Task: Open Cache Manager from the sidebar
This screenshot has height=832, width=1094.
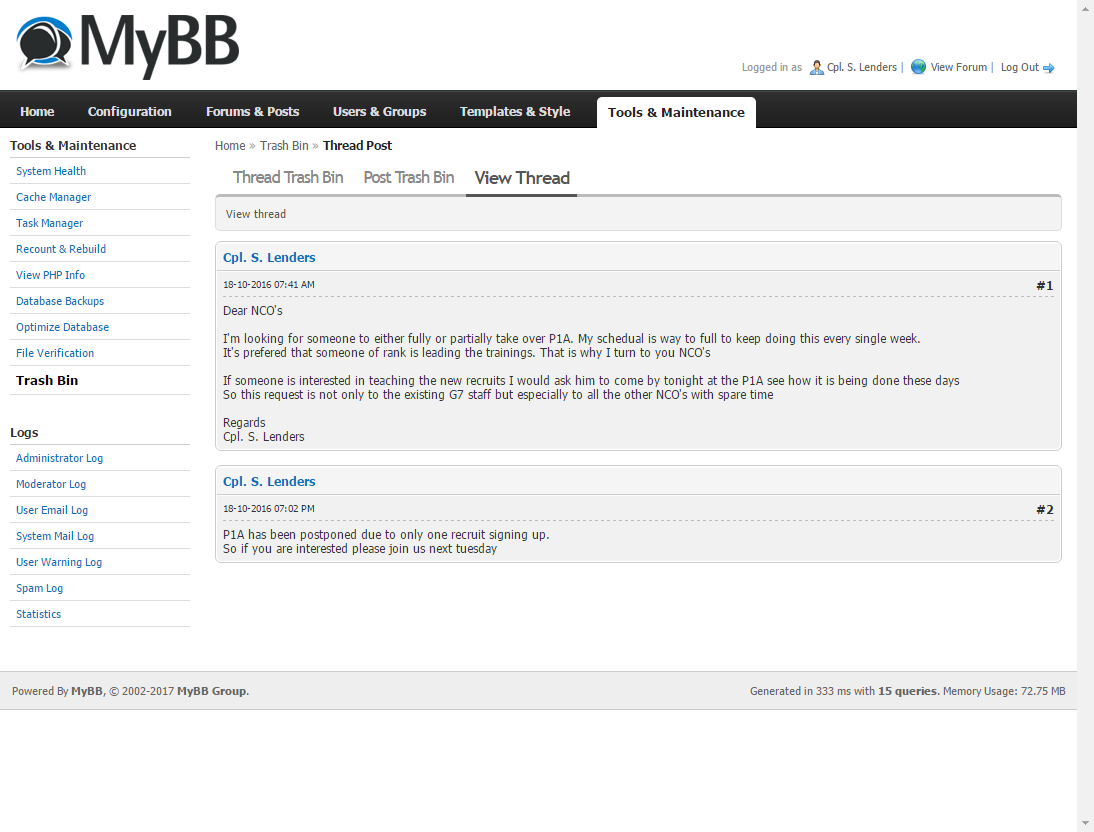Action: [x=53, y=197]
